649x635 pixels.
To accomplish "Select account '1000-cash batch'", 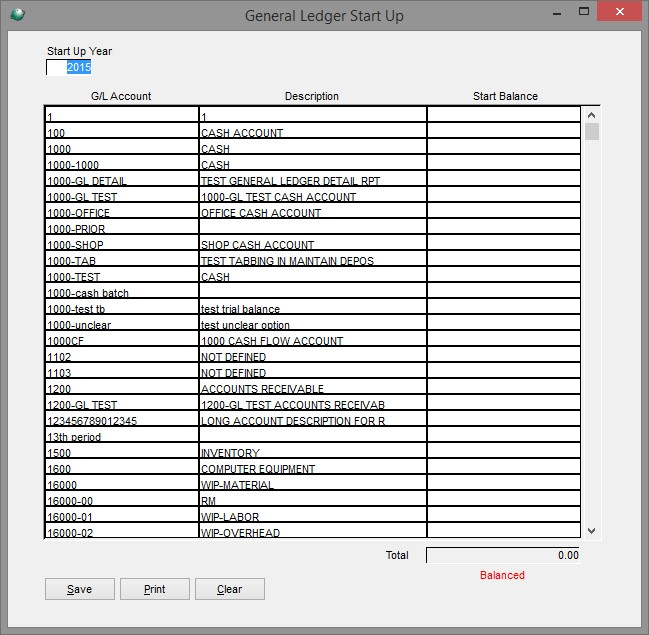I will pyautogui.click(x=122, y=291).
